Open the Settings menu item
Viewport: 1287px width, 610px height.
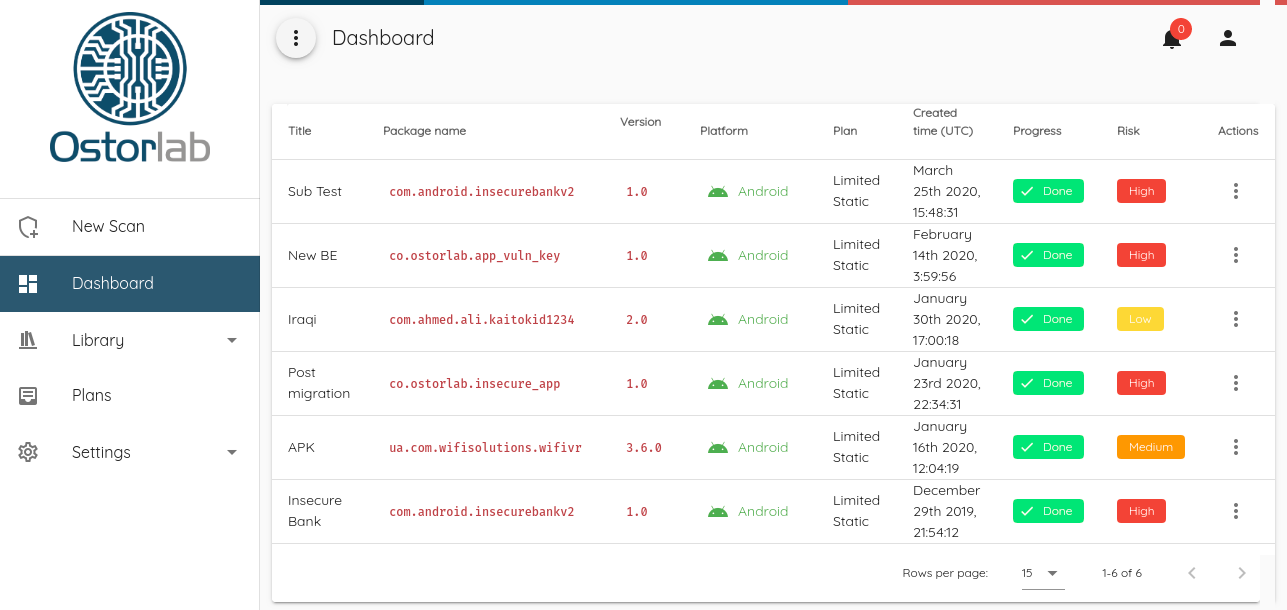pos(130,452)
